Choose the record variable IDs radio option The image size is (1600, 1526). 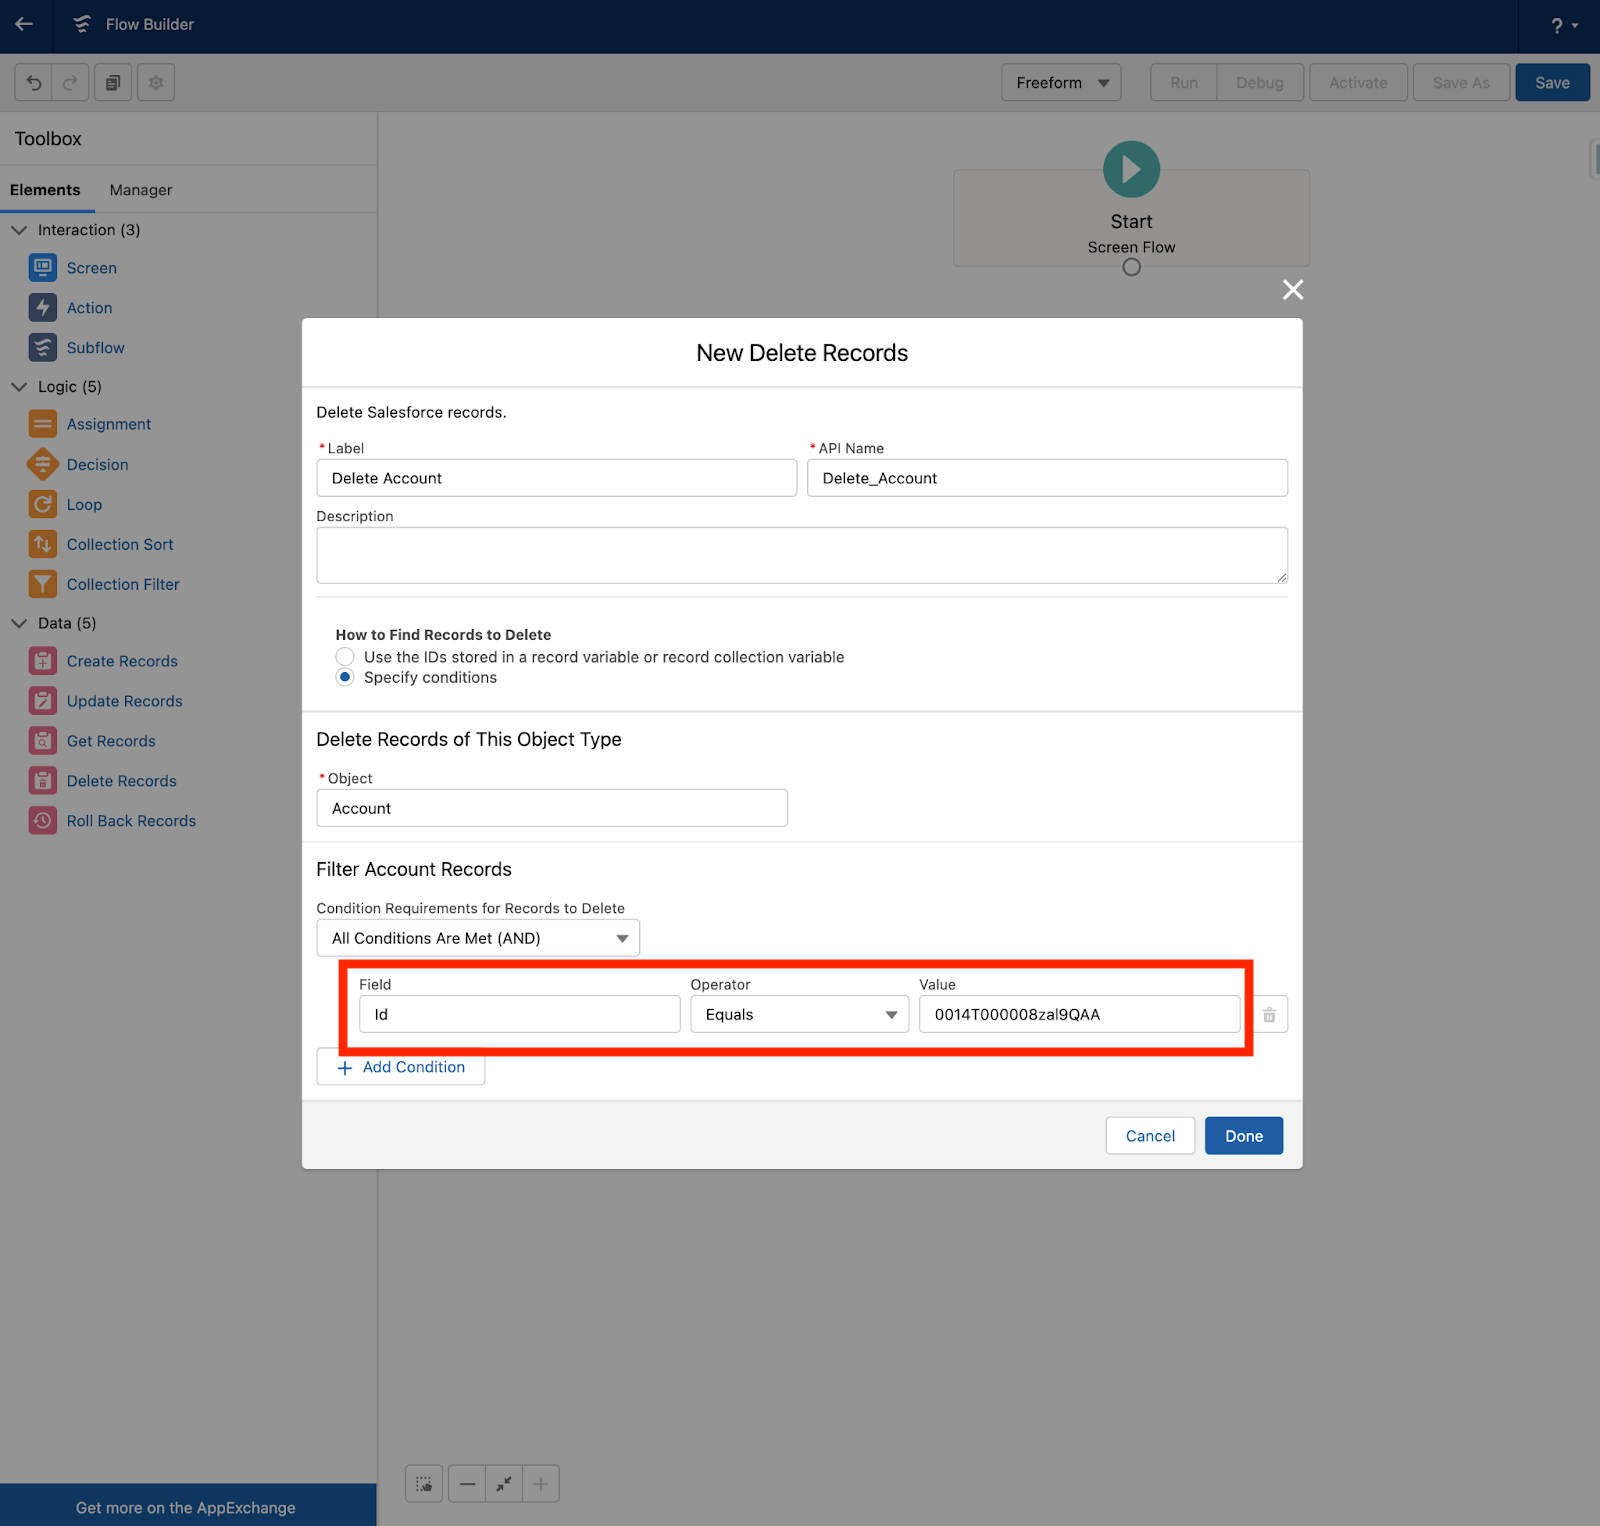(345, 657)
